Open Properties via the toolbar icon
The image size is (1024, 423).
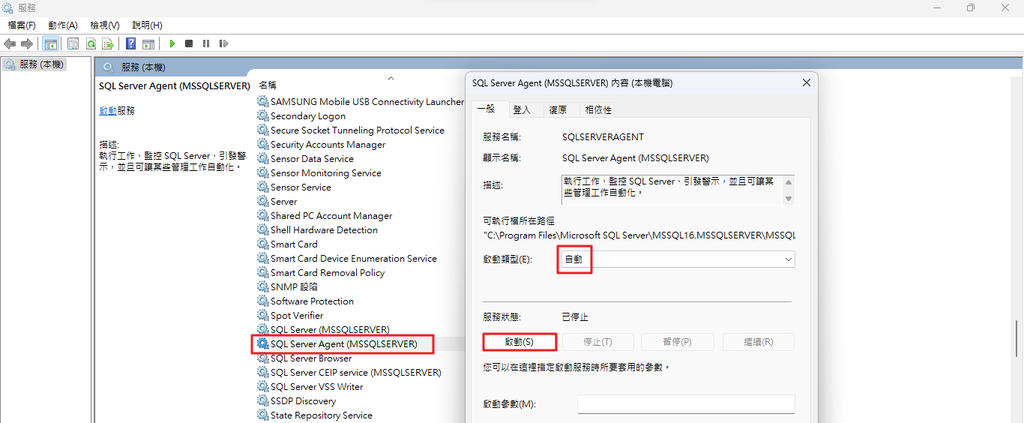pos(73,44)
